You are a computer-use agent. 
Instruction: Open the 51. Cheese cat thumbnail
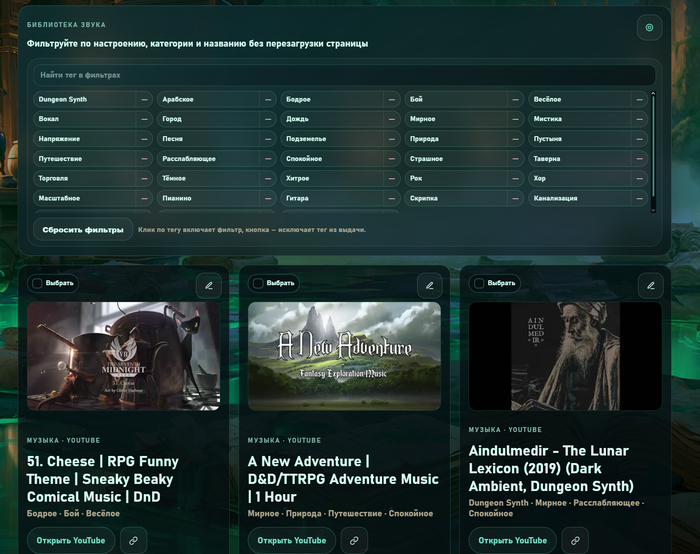point(124,356)
